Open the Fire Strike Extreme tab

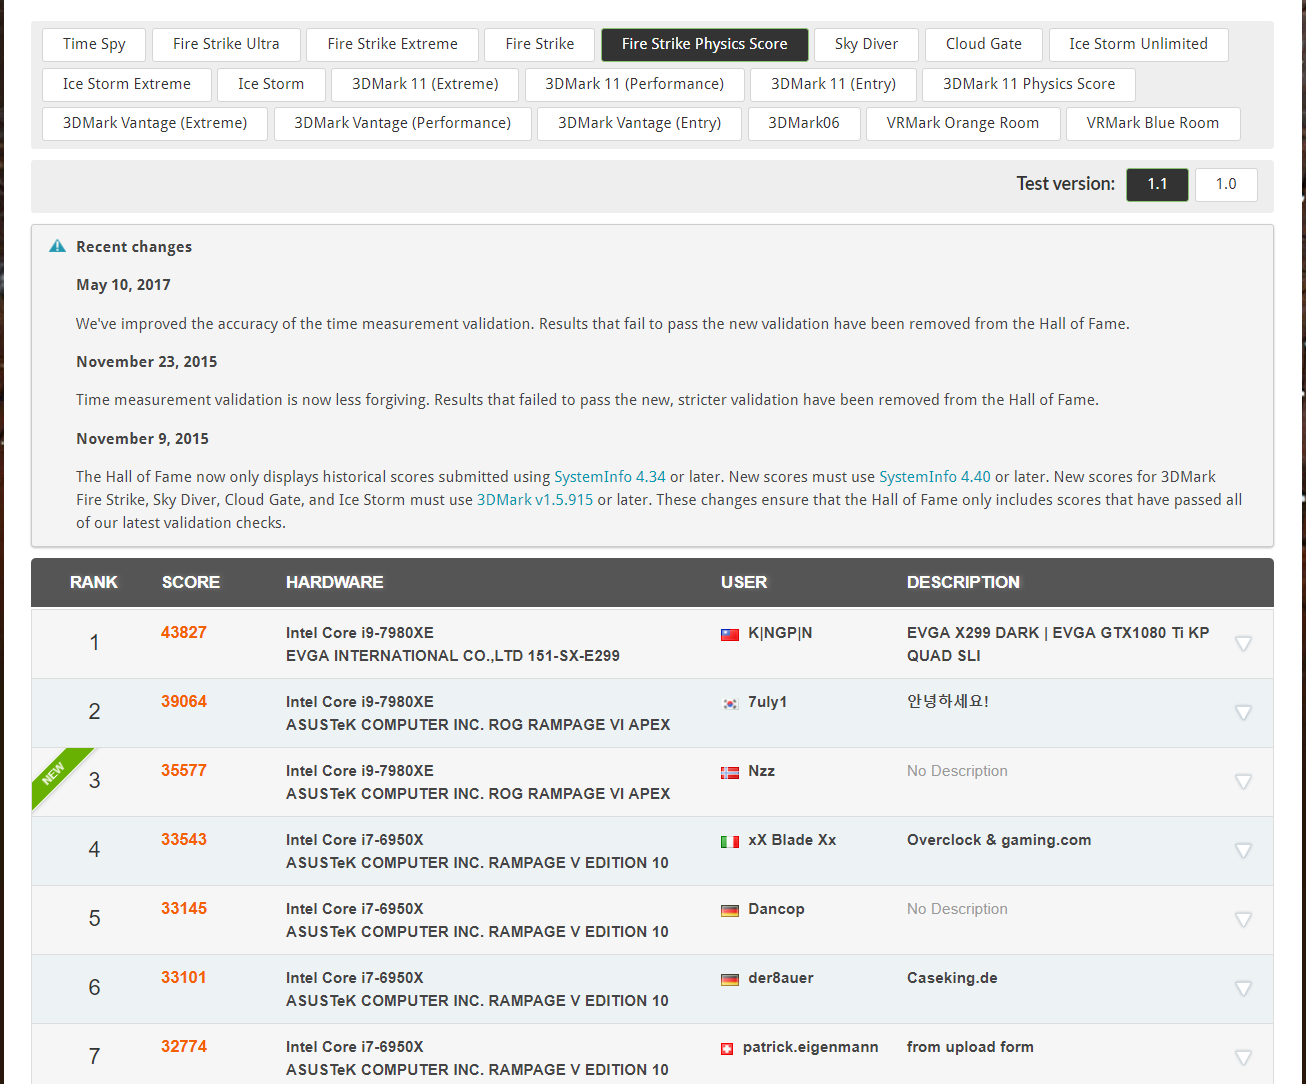pyautogui.click(x=392, y=44)
